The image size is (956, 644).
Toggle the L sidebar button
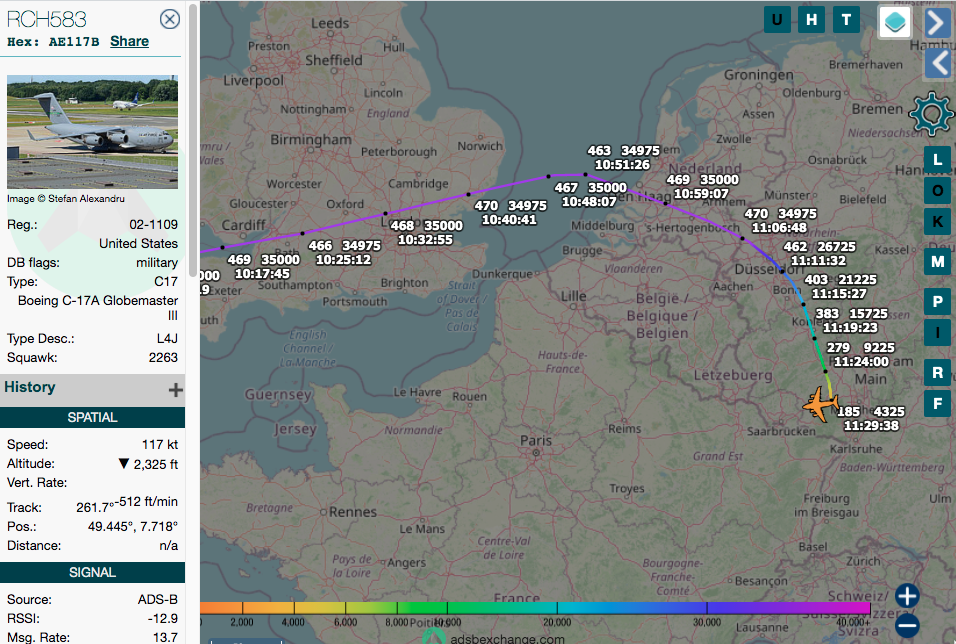coord(937,160)
